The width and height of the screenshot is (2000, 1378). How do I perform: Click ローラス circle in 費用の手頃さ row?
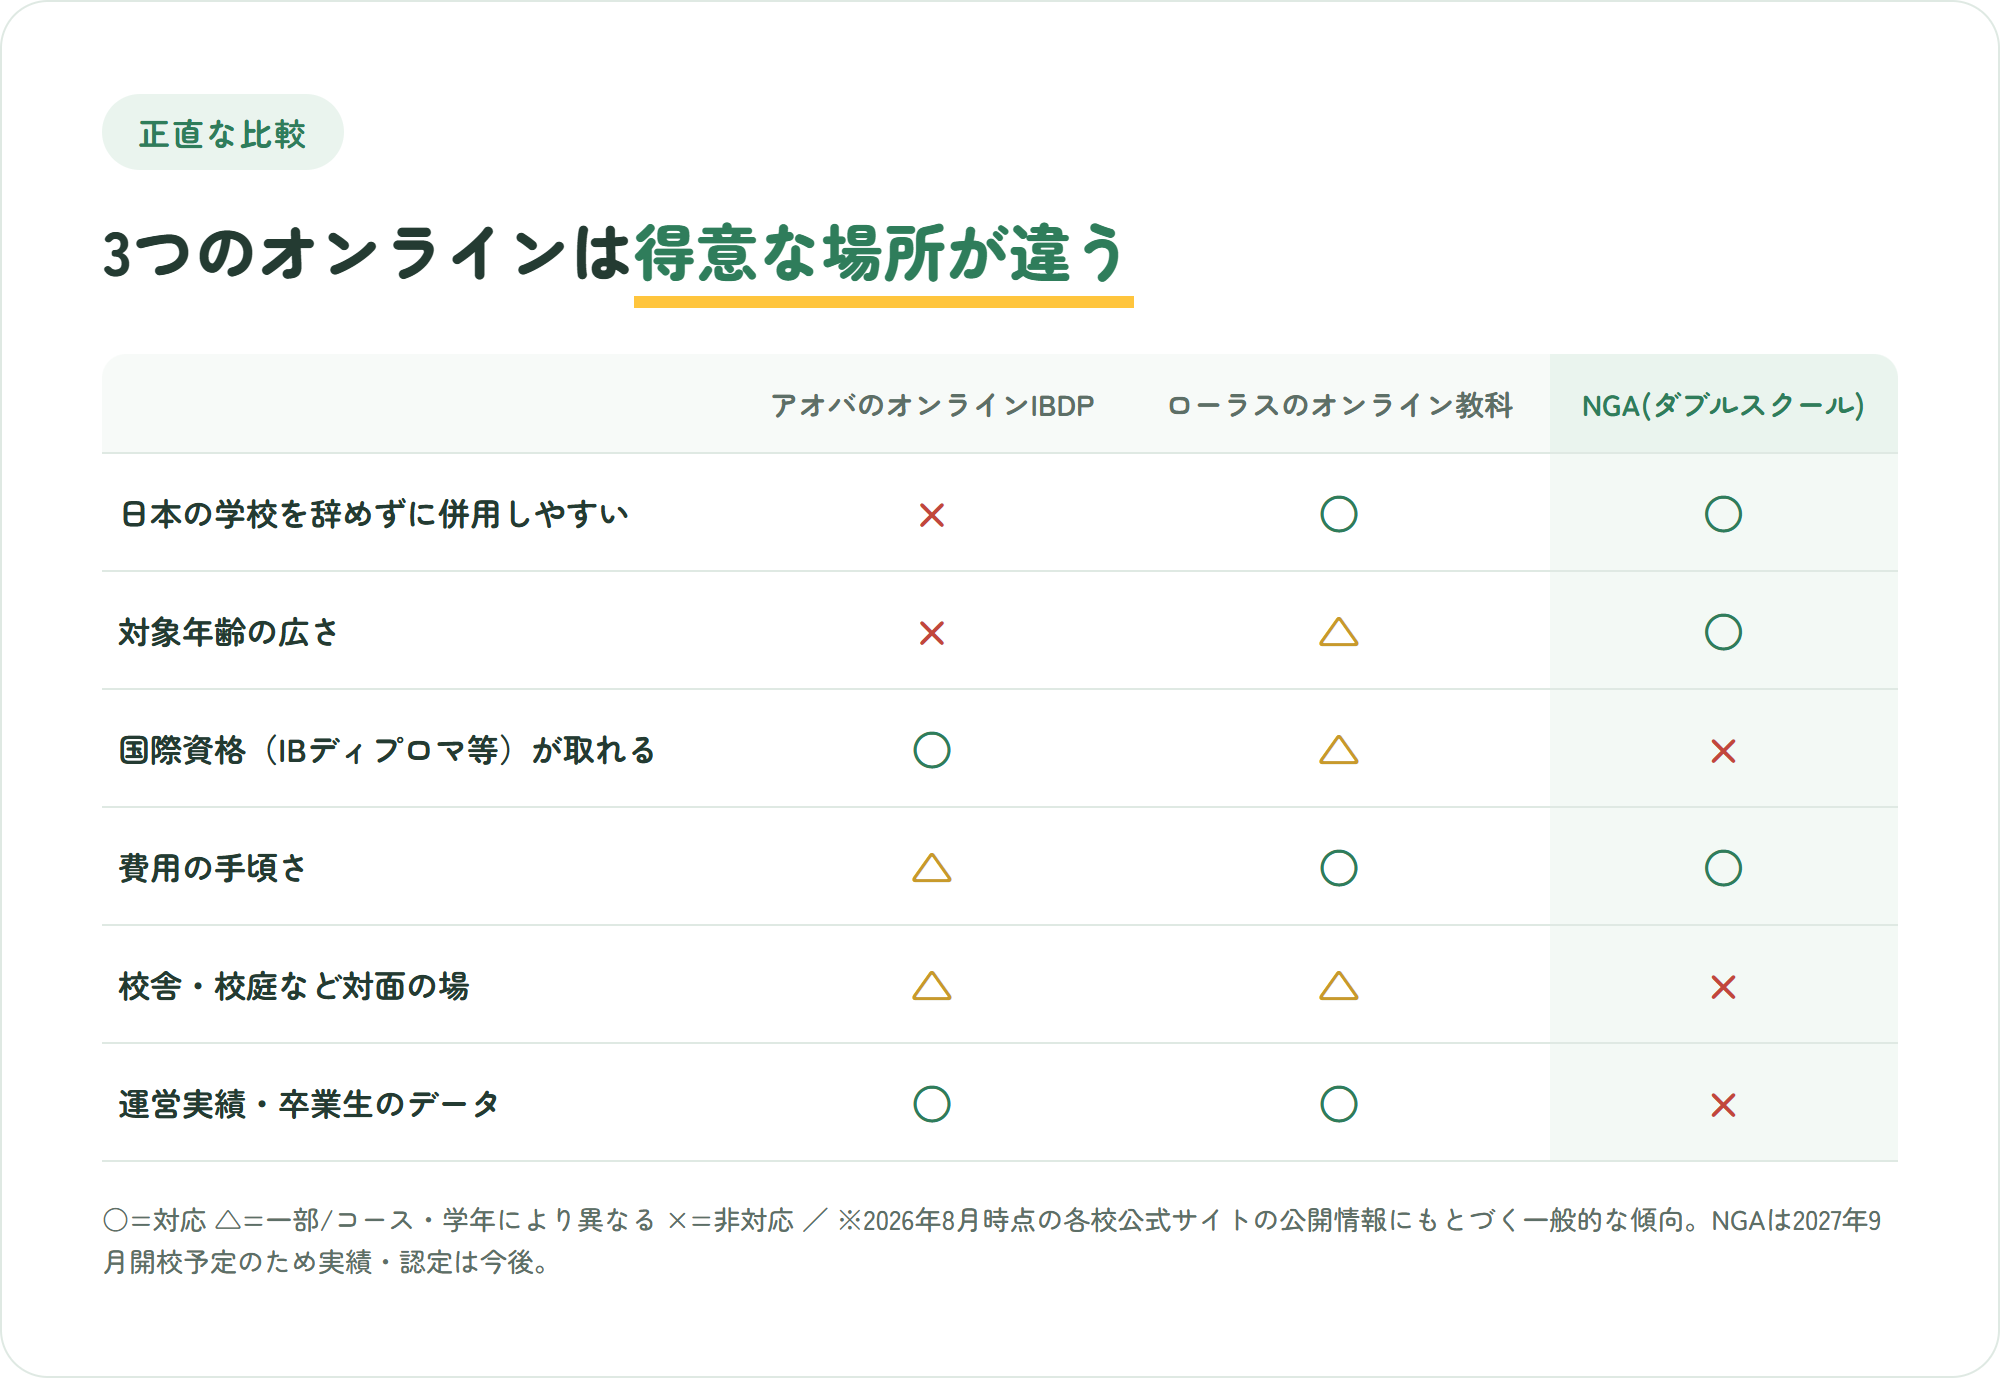point(1339,868)
